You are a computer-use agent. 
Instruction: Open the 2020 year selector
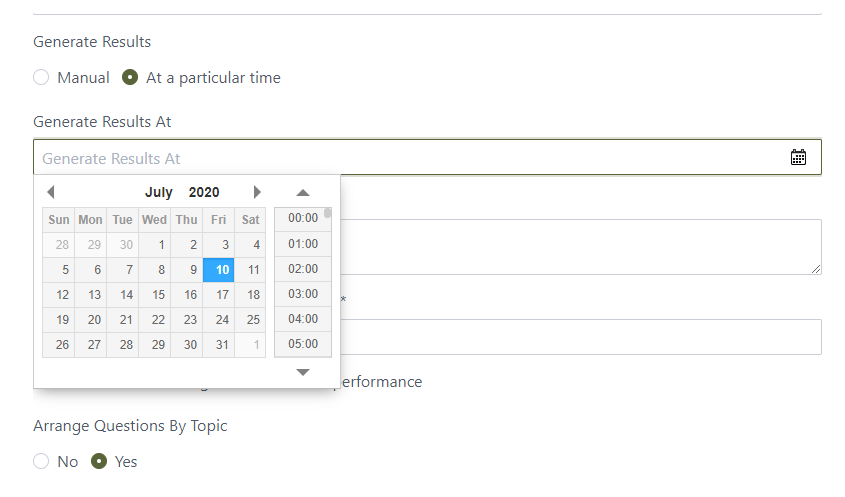click(204, 192)
